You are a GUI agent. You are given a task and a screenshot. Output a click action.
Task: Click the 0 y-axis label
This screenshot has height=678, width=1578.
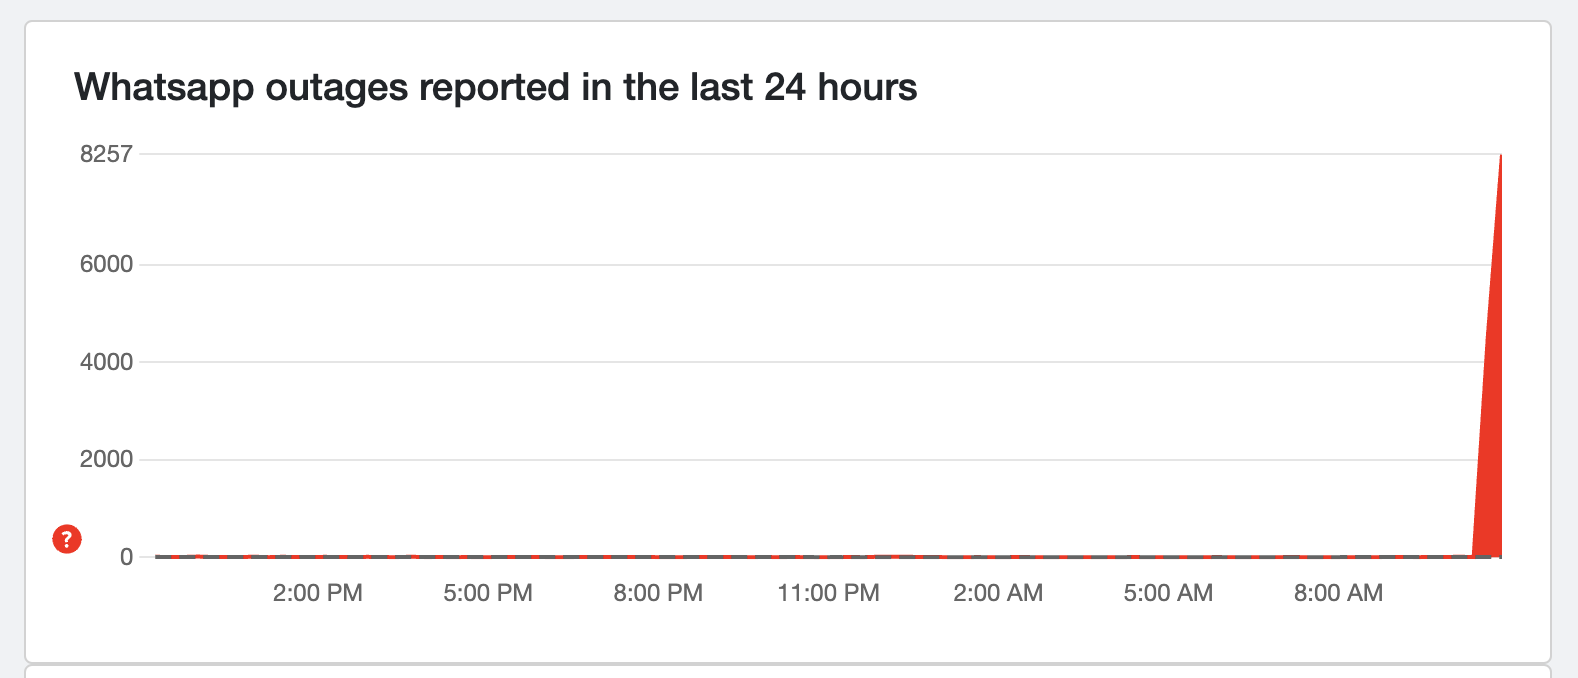(x=126, y=557)
